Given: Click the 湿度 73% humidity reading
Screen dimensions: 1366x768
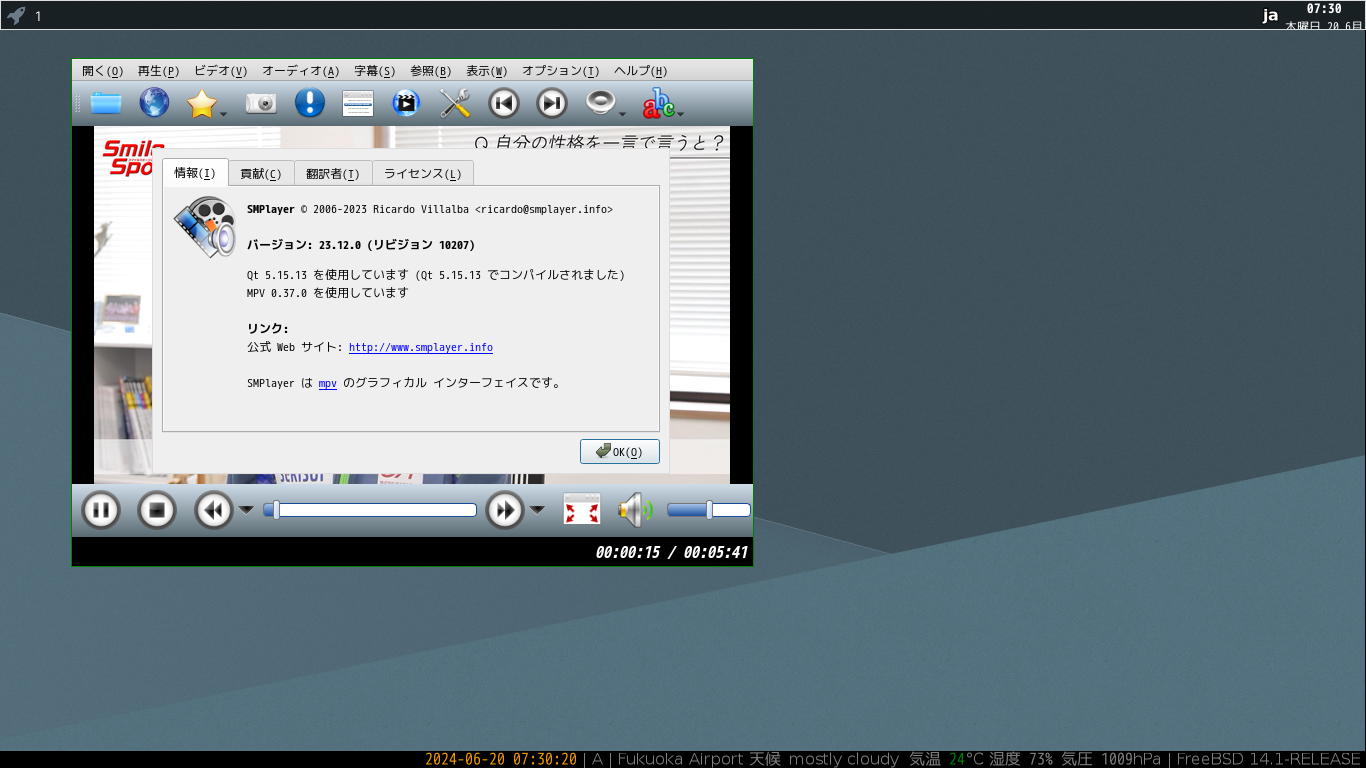Looking at the screenshot, I should pos(1019,759).
